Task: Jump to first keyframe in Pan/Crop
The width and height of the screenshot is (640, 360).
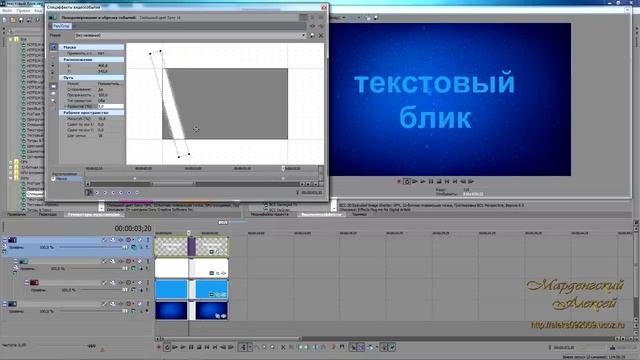Action: [97, 192]
